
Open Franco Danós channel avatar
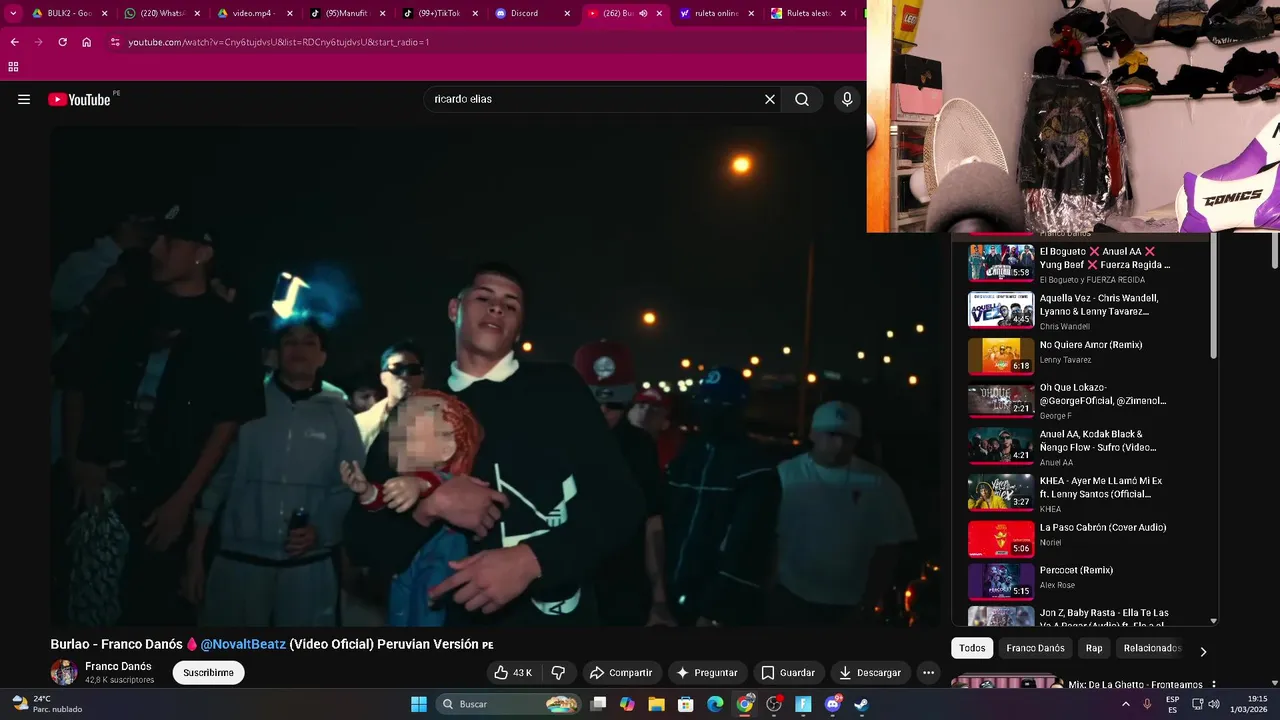pyautogui.click(x=64, y=672)
